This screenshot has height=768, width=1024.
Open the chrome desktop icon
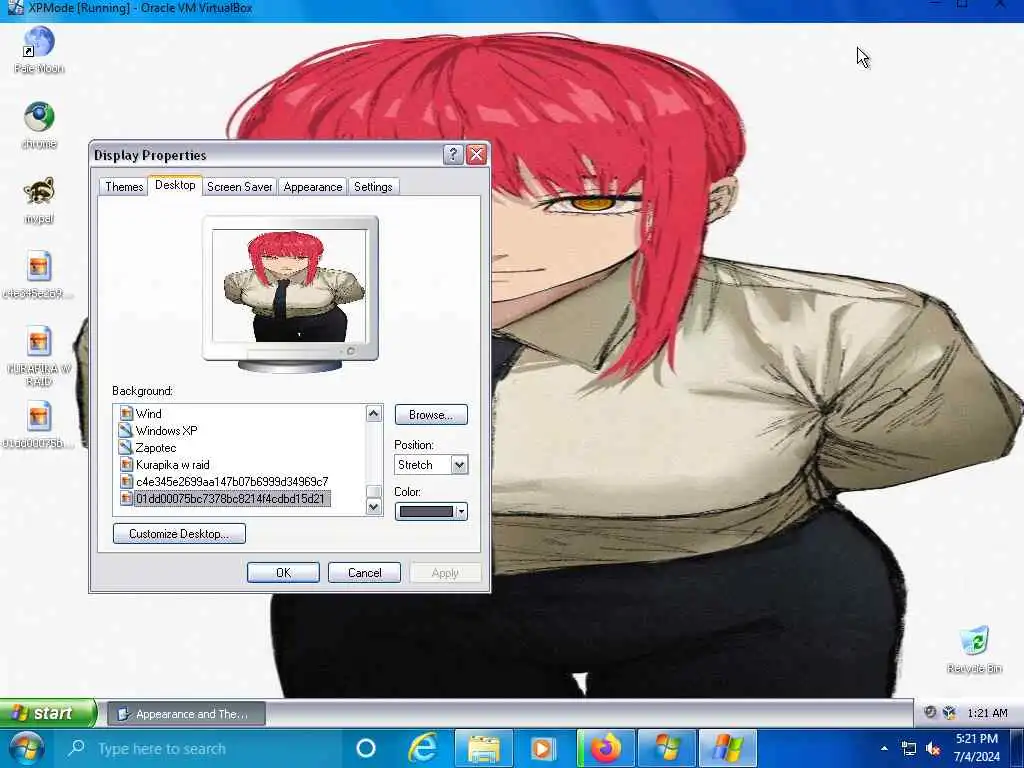(x=39, y=125)
